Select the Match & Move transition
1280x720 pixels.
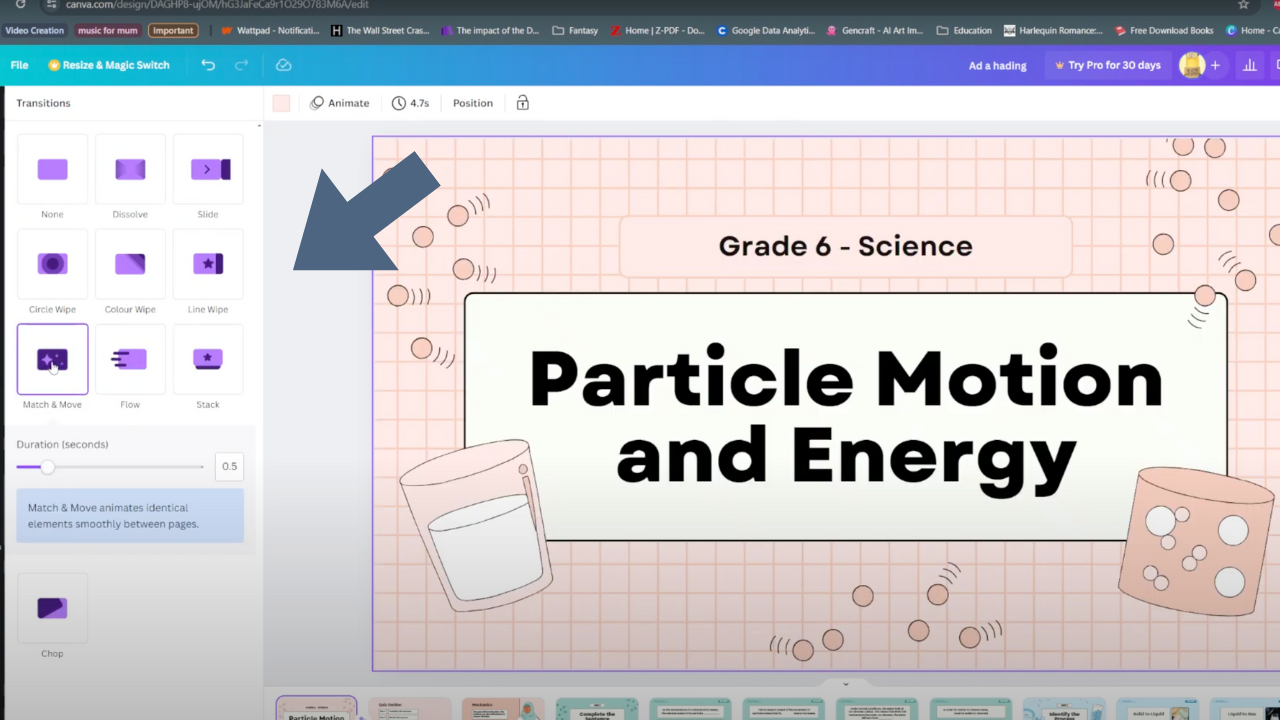[x=52, y=359]
